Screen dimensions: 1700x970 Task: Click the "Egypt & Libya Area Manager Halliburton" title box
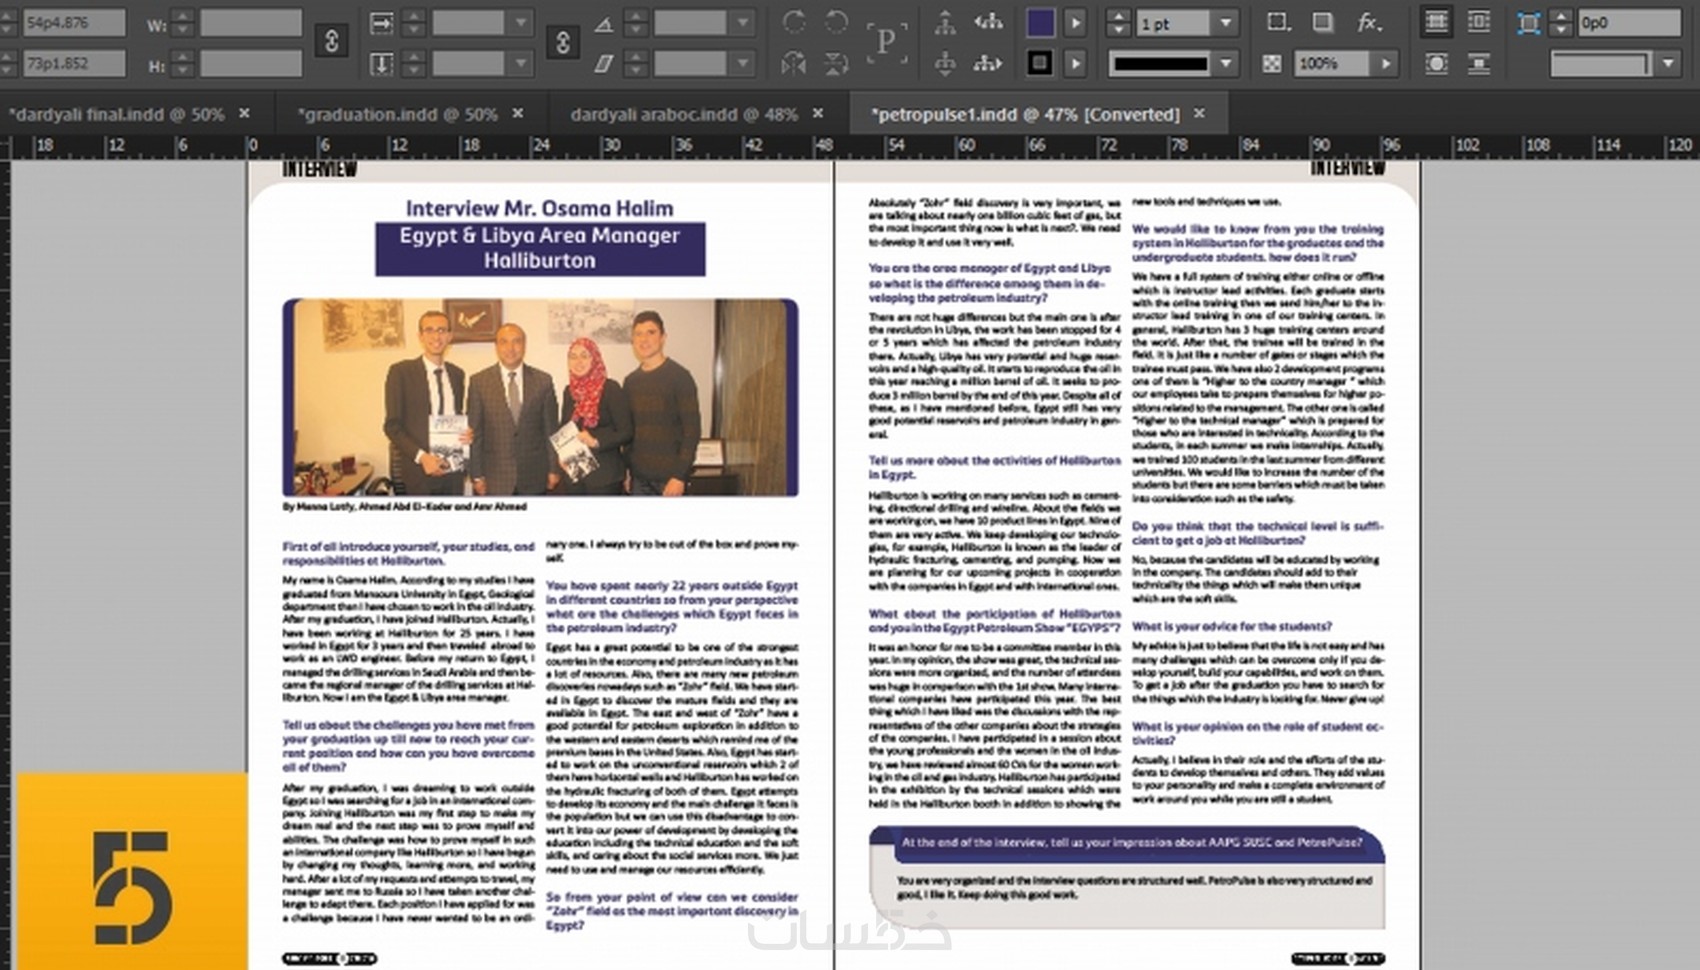click(x=540, y=248)
